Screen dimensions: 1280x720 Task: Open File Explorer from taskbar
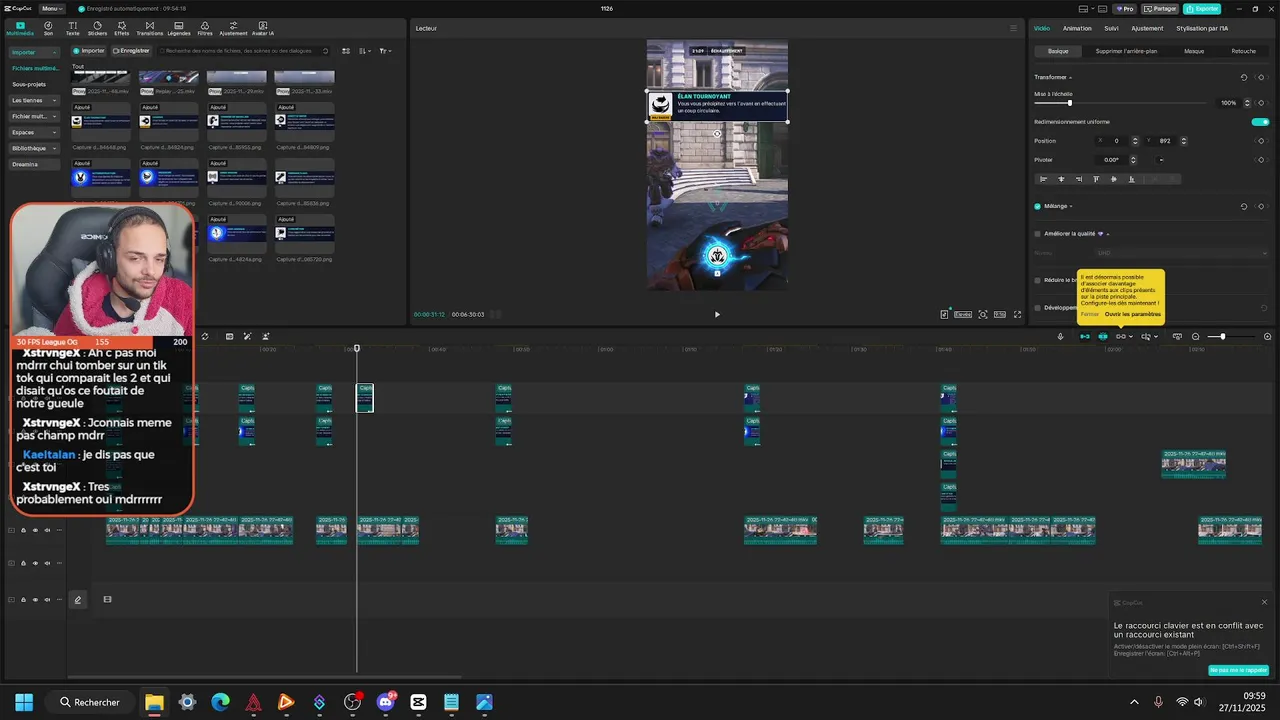(x=154, y=702)
